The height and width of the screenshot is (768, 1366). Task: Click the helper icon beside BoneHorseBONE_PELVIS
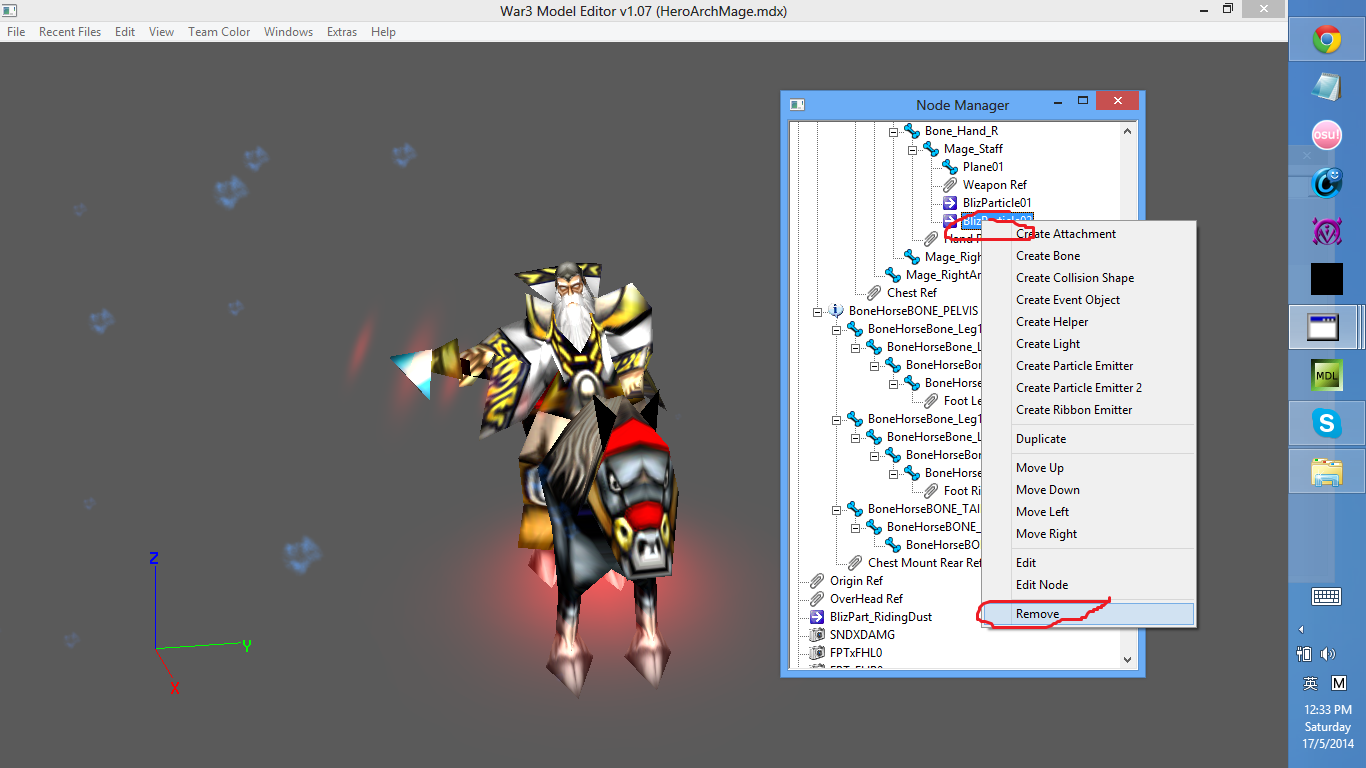pos(836,311)
